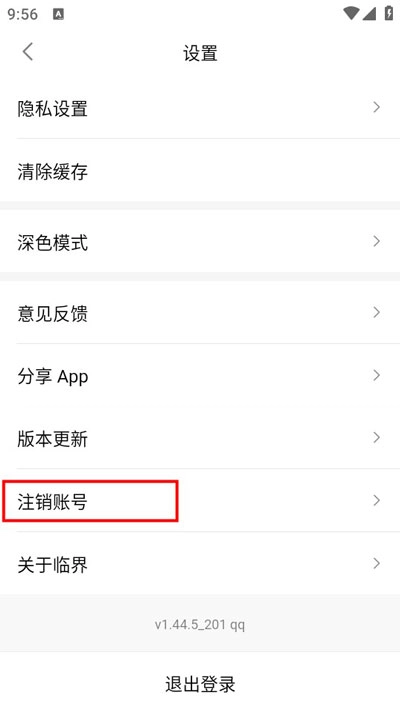Tap the 意见反馈 chevron arrow
Image resolution: width=400 pixels, height=711 pixels.
pos(376,312)
